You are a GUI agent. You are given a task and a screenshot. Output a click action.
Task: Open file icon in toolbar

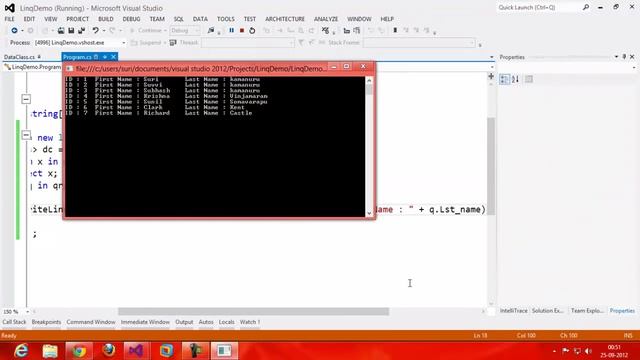point(61,31)
